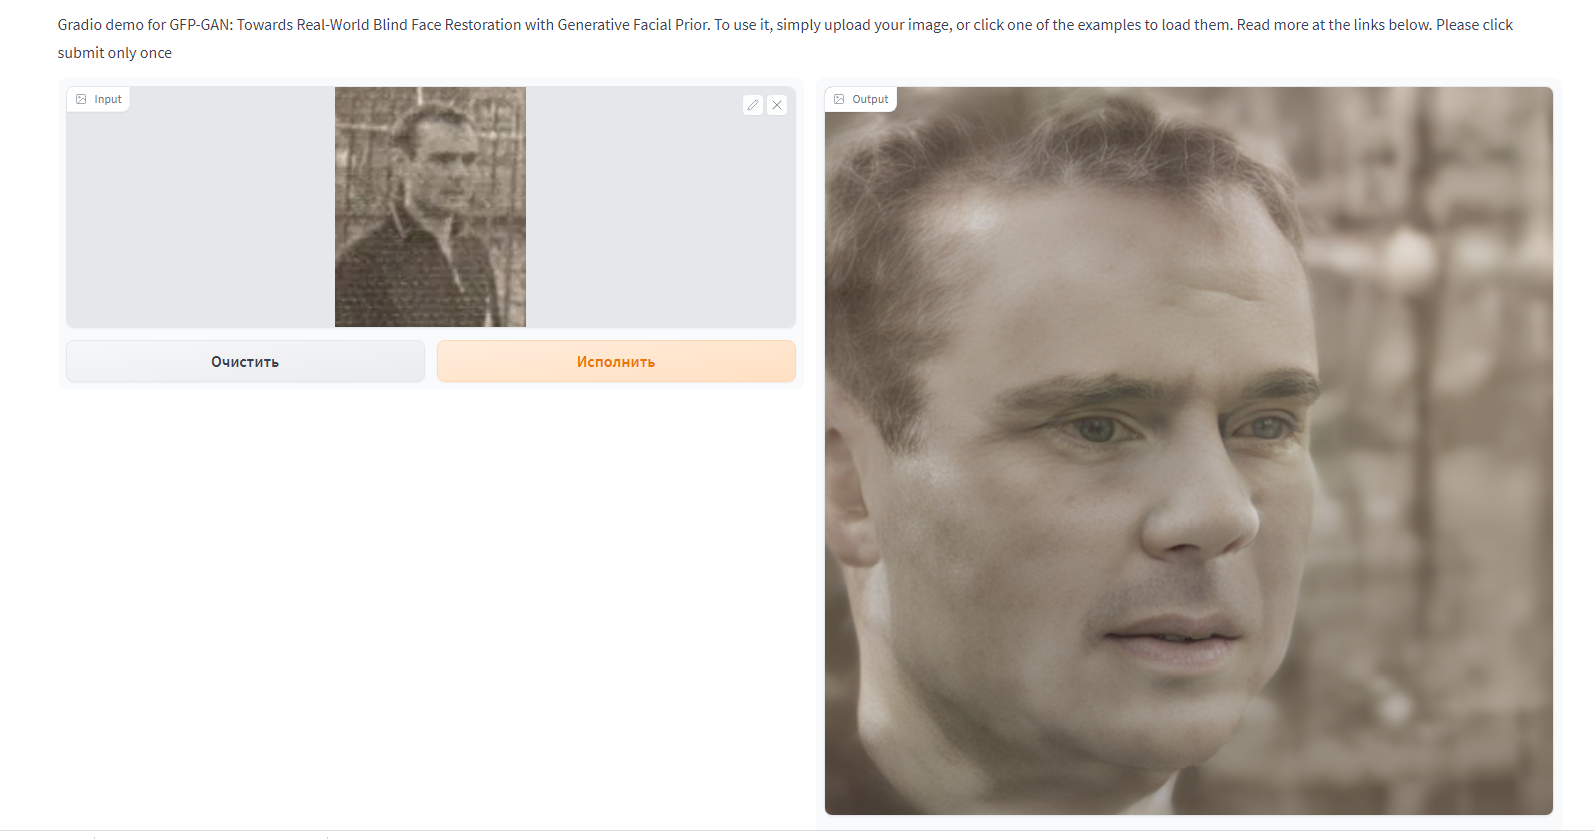Remove the uploaded input image with X icon

(x=777, y=105)
